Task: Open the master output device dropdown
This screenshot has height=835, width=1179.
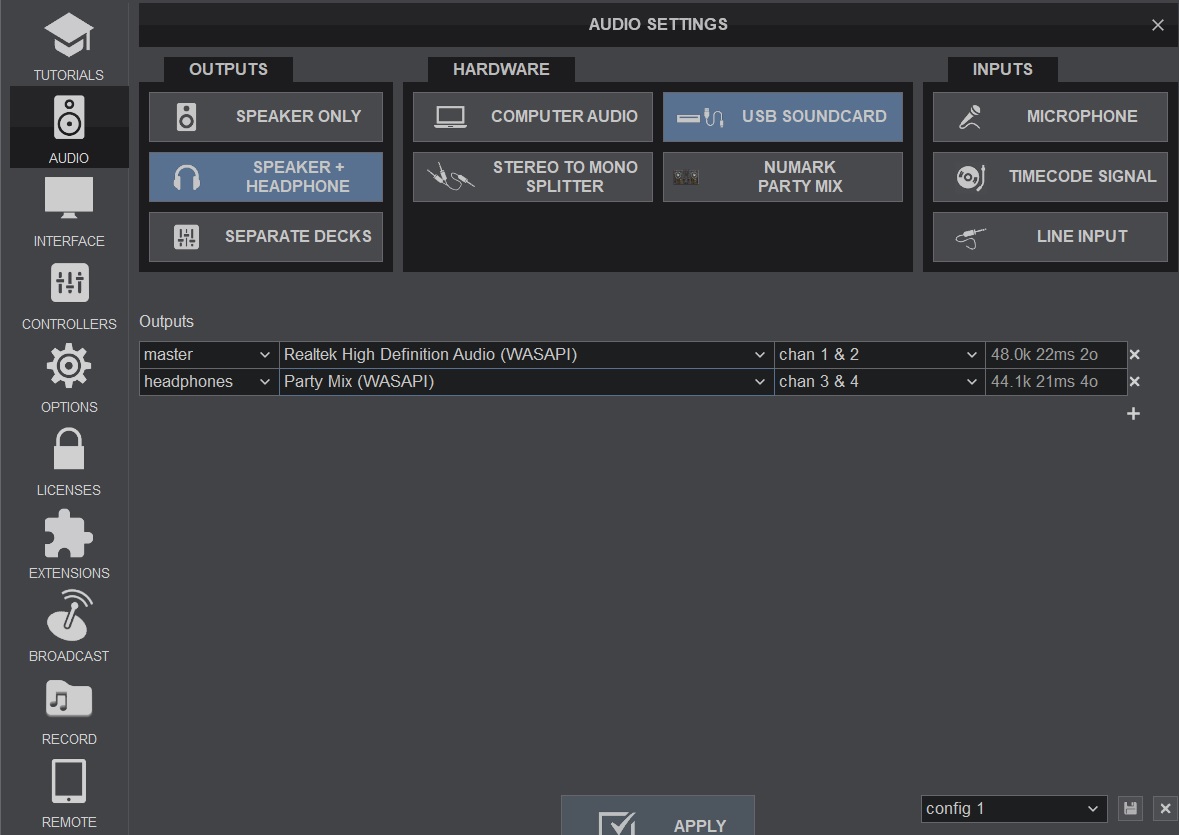Action: pos(525,354)
